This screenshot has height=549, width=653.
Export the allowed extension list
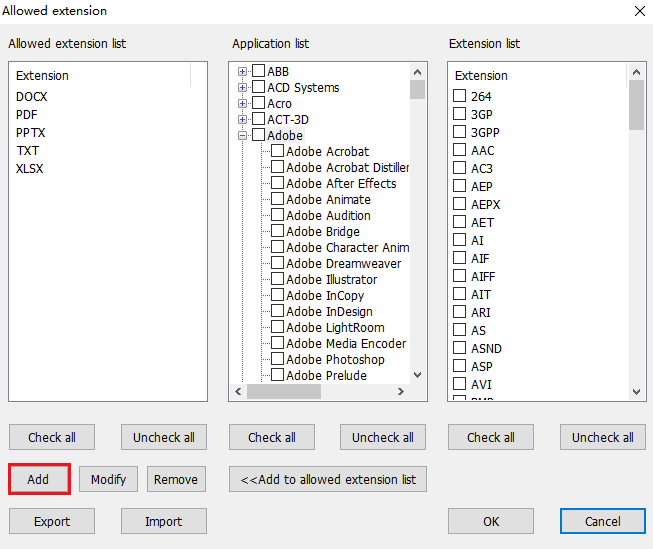pyautogui.click(x=52, y=521)
